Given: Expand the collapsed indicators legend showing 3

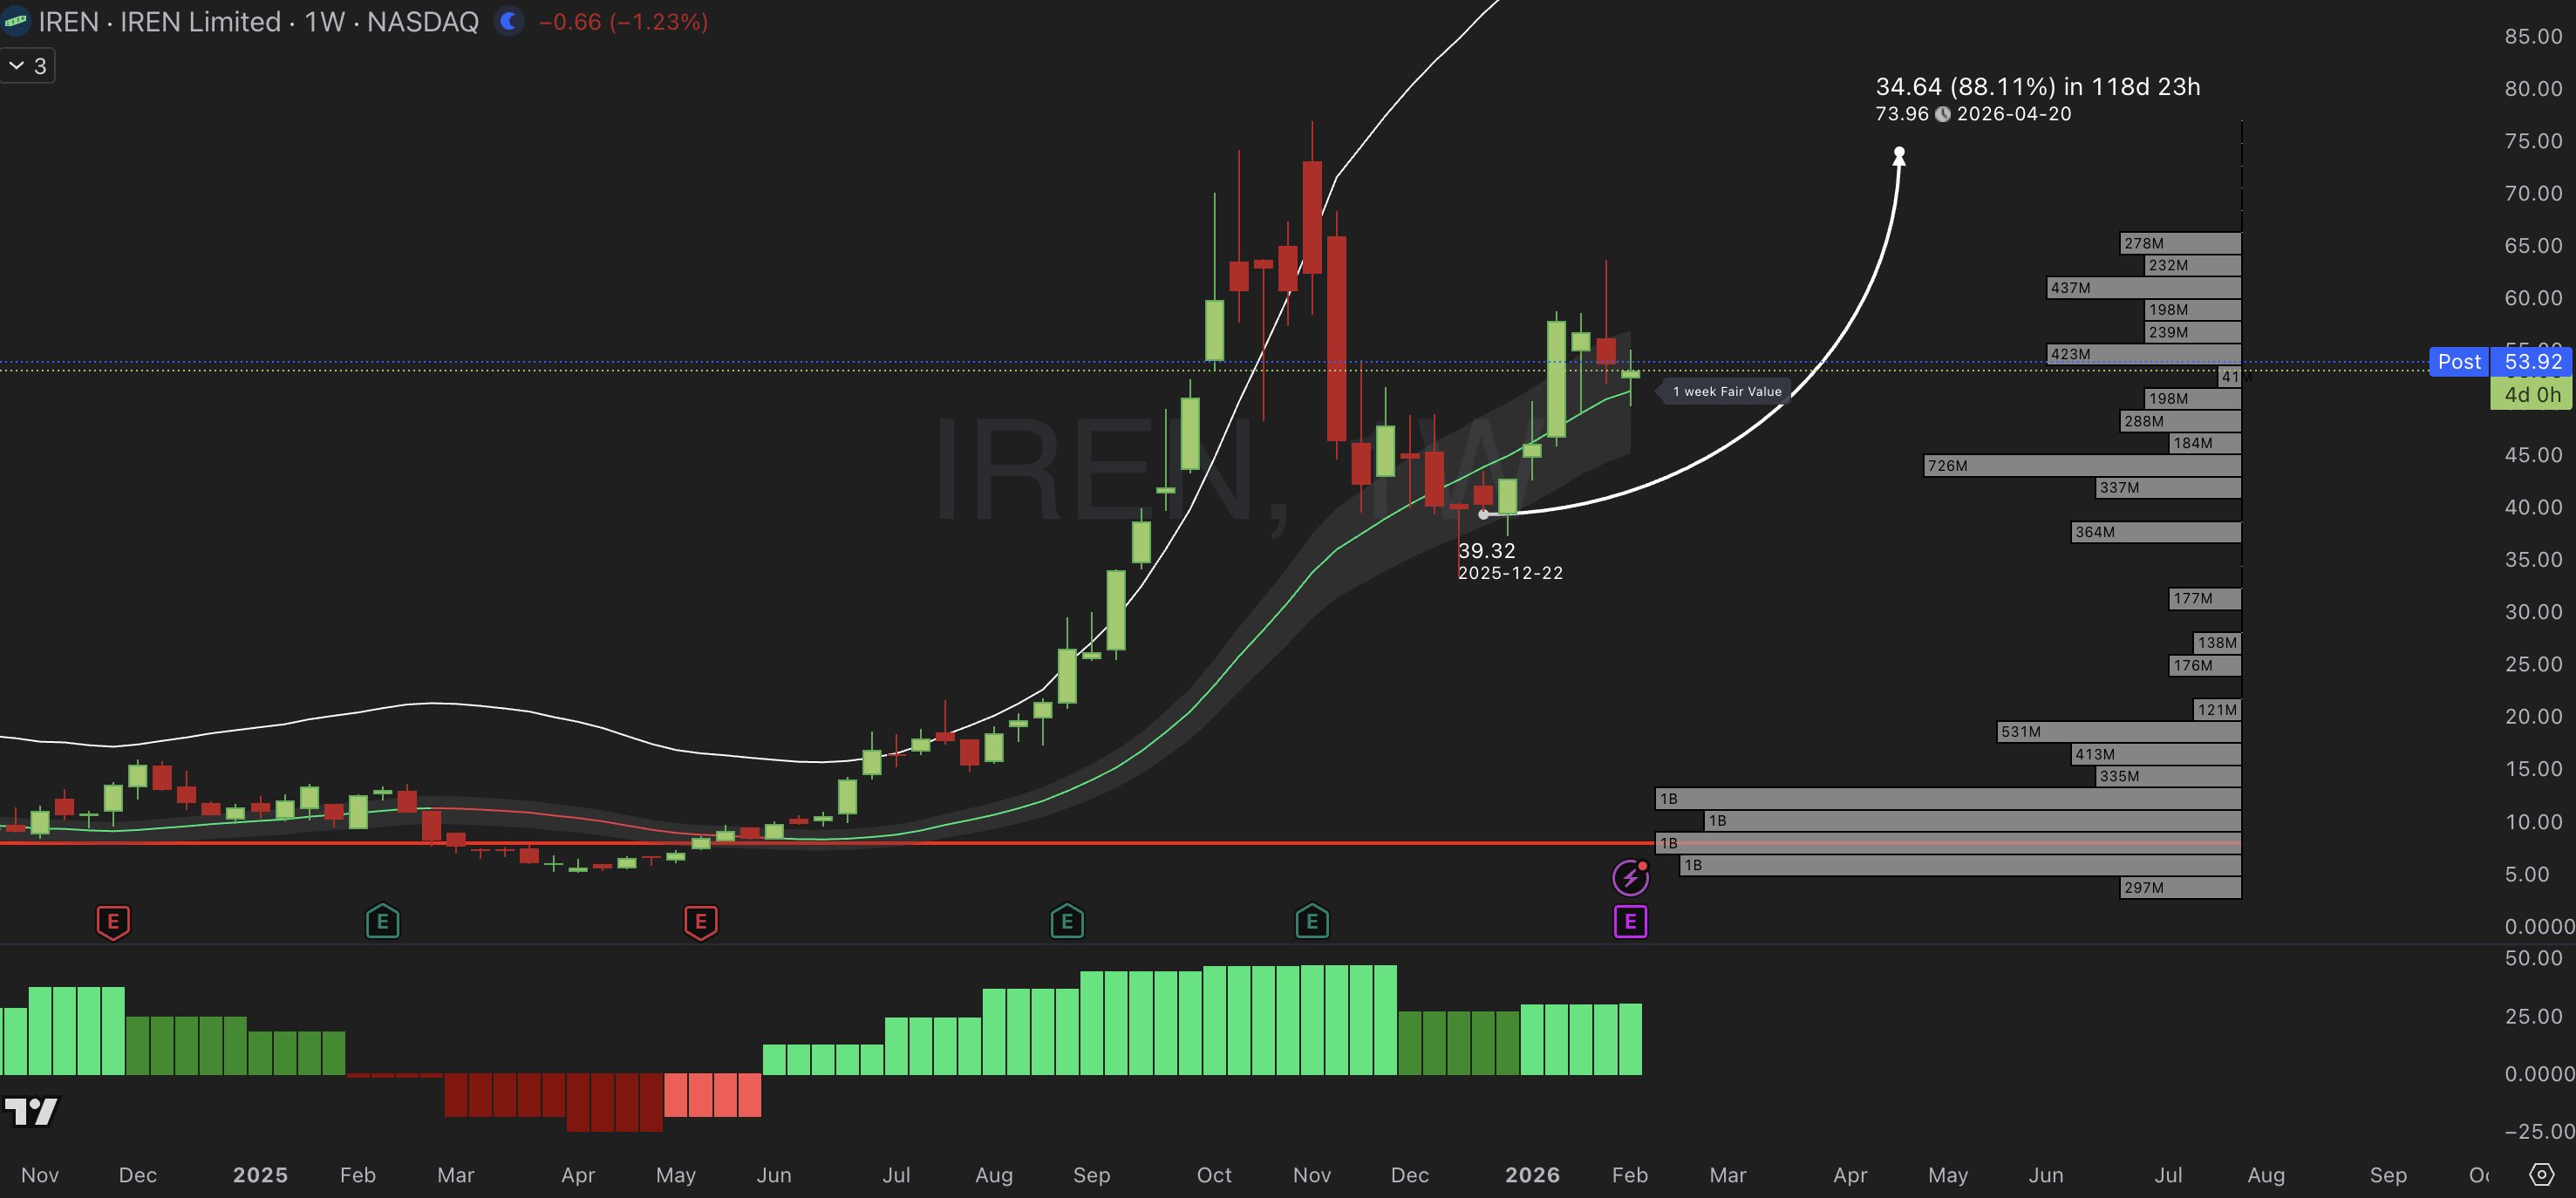Looking at the screenshot, I should 27,66.
